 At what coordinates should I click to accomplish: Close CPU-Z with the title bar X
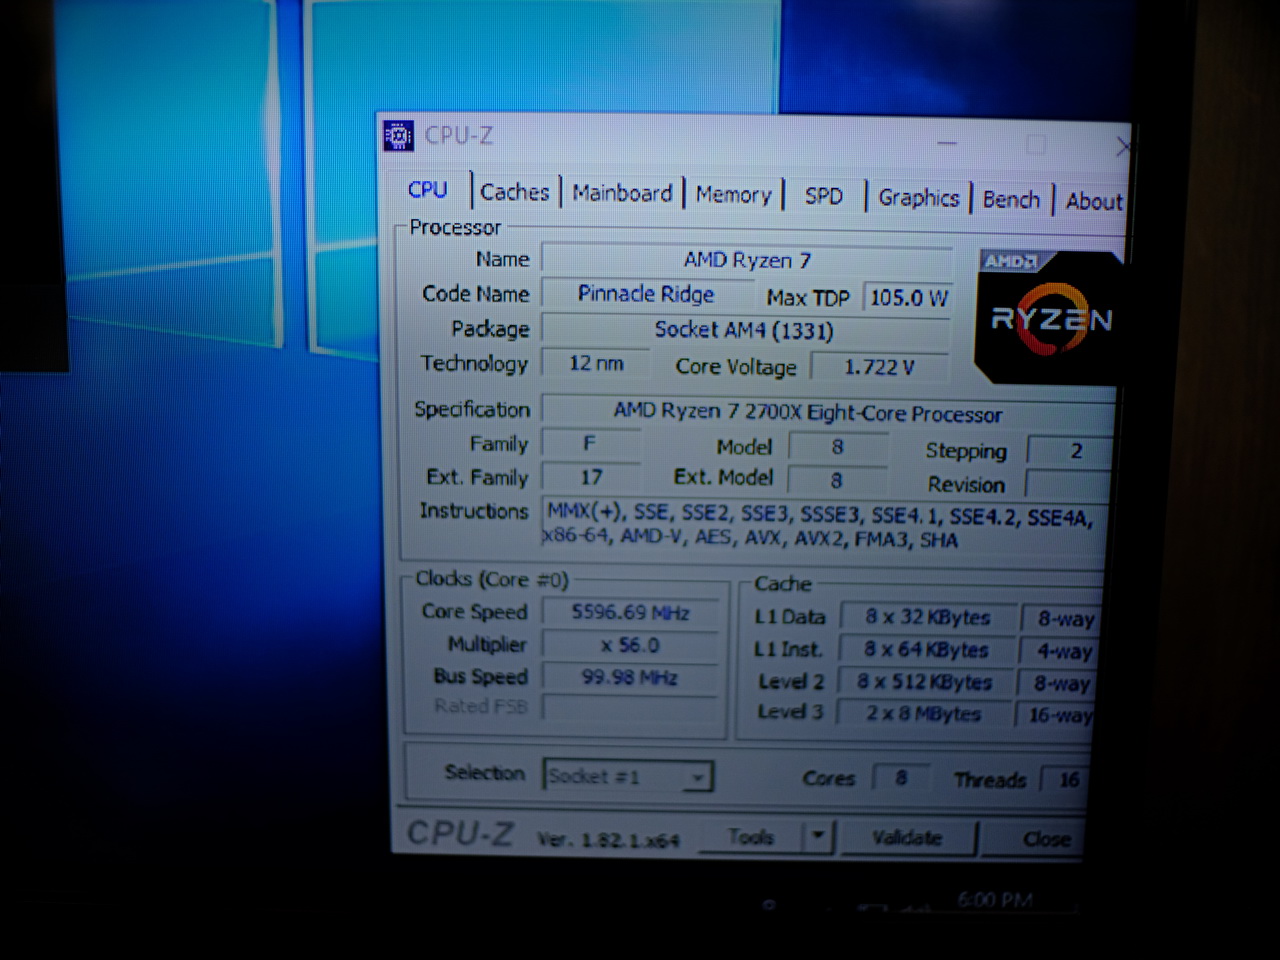(1122, 148)
